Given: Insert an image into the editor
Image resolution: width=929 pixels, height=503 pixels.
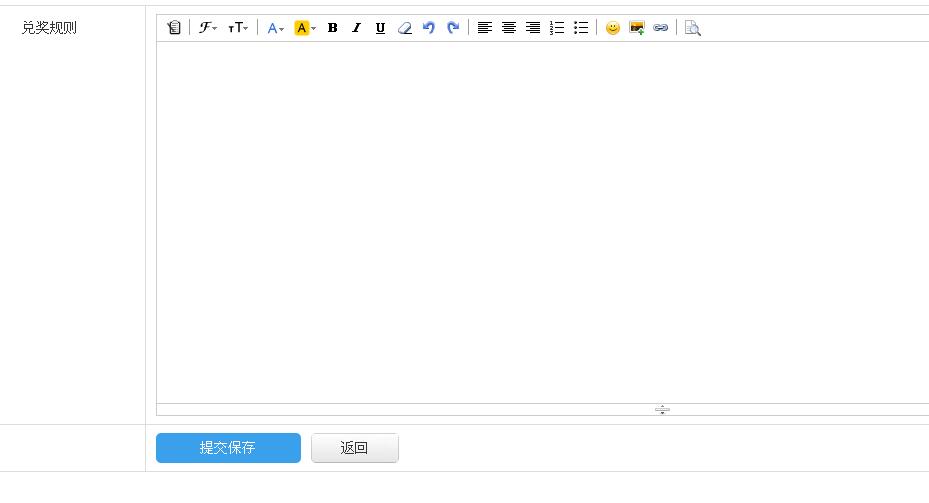Looking at the screenshot, I should point(637,28).
